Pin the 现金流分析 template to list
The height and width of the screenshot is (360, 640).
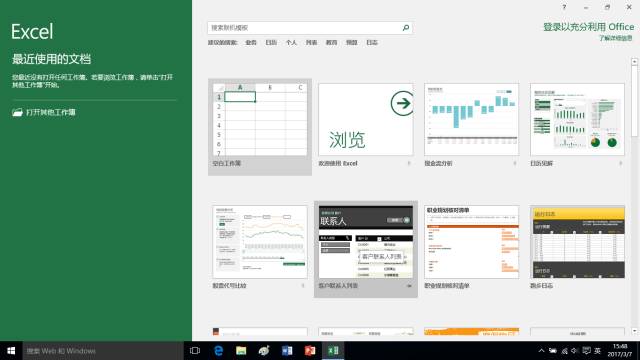514,163
